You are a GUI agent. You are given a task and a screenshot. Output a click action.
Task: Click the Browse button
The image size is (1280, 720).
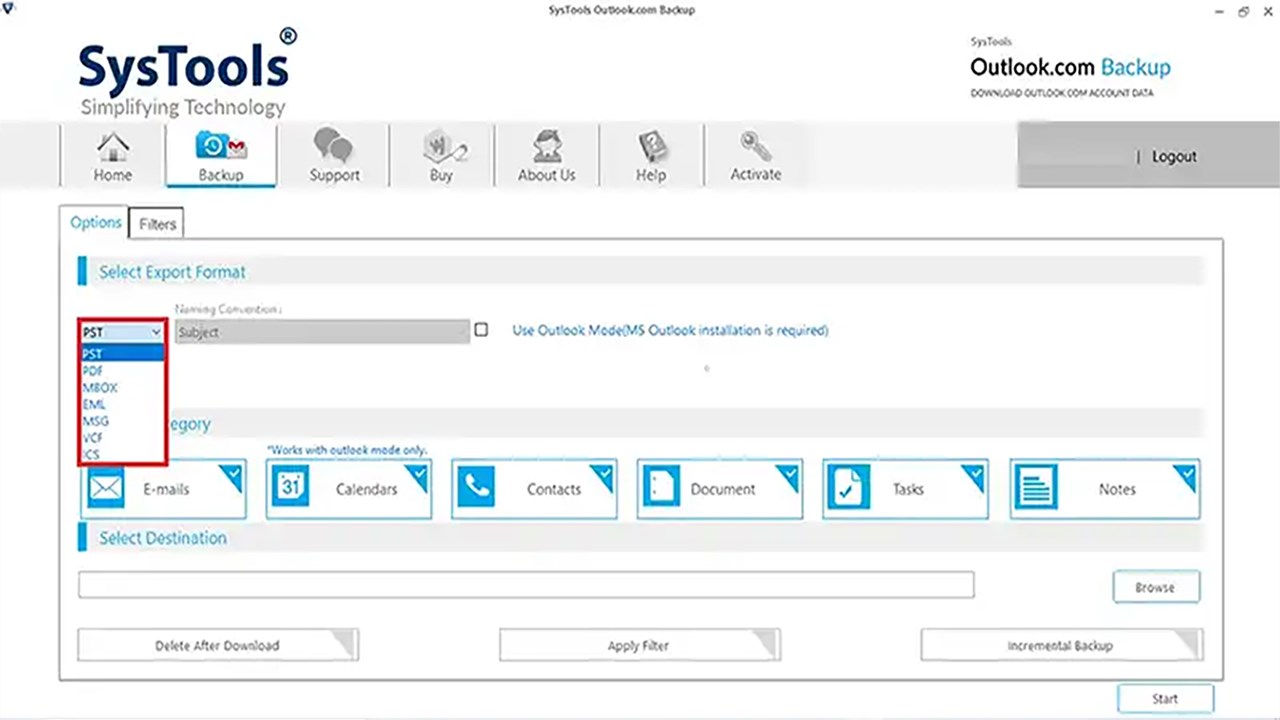[1156, 587]
